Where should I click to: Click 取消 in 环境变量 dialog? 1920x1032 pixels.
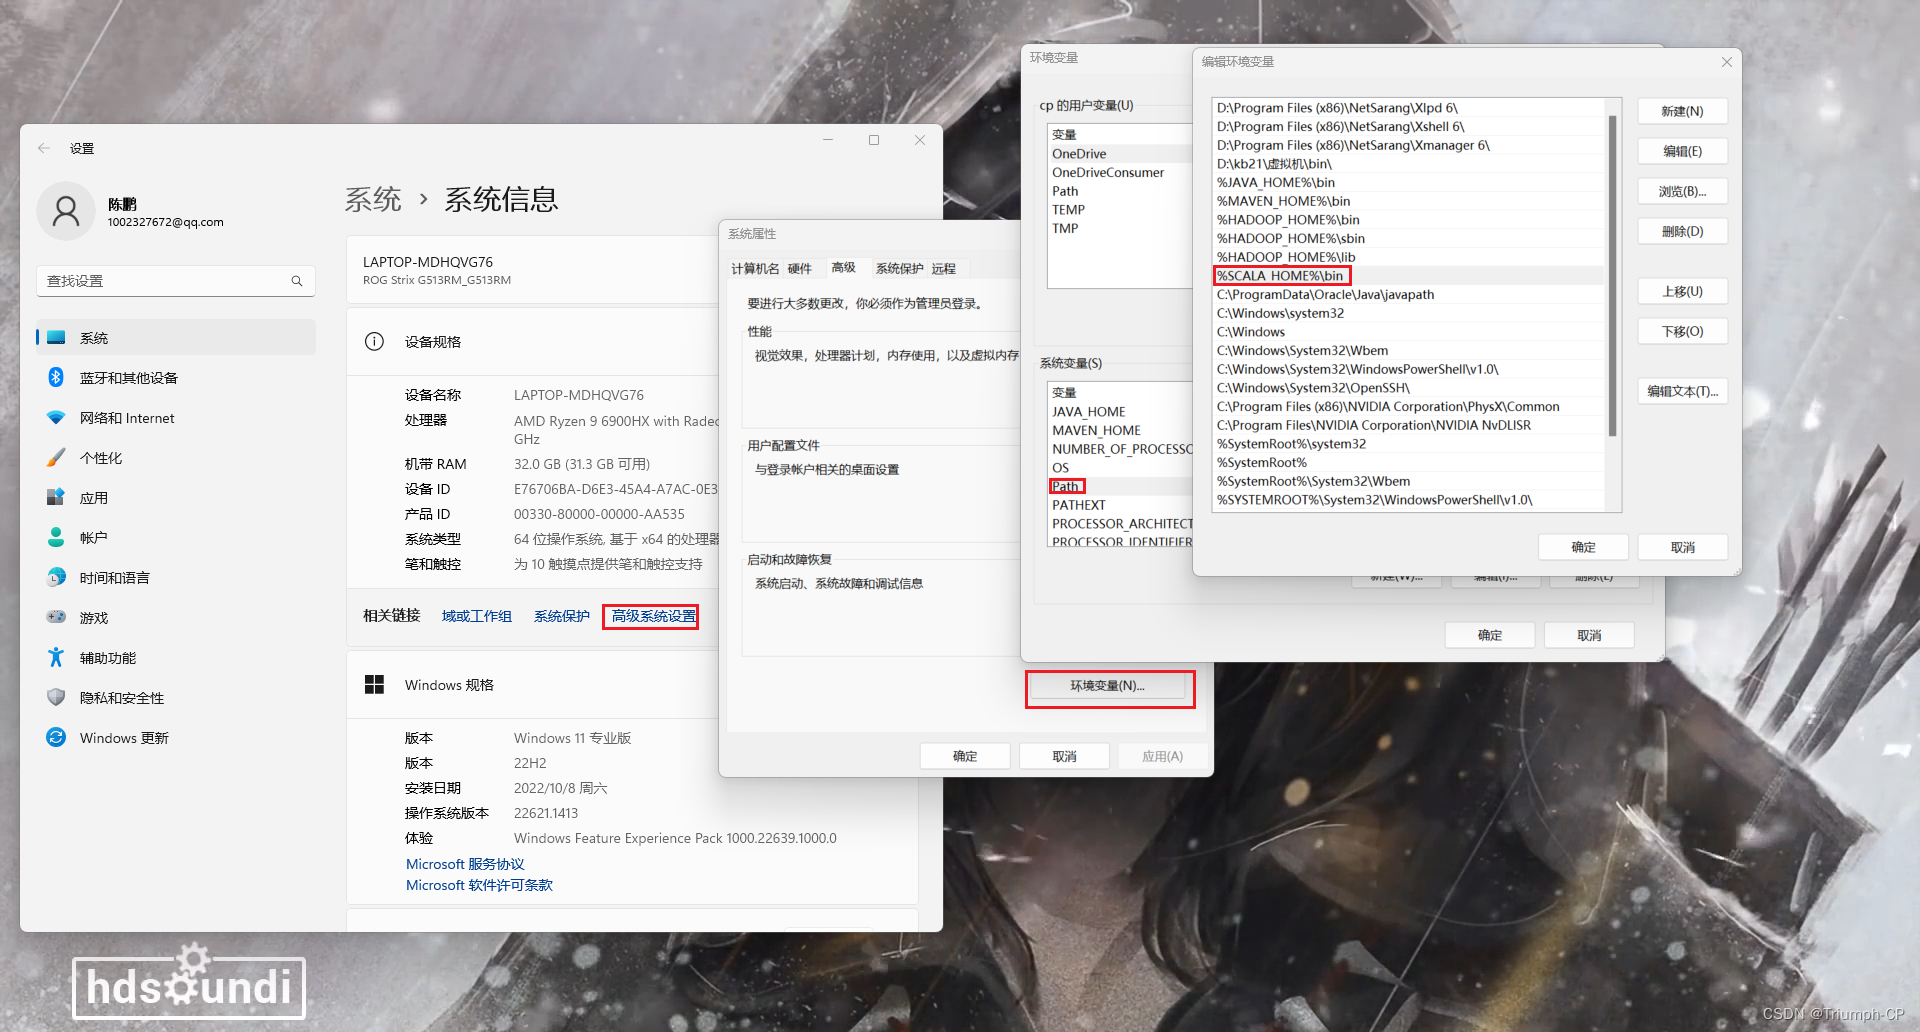tap(1589, 635)
